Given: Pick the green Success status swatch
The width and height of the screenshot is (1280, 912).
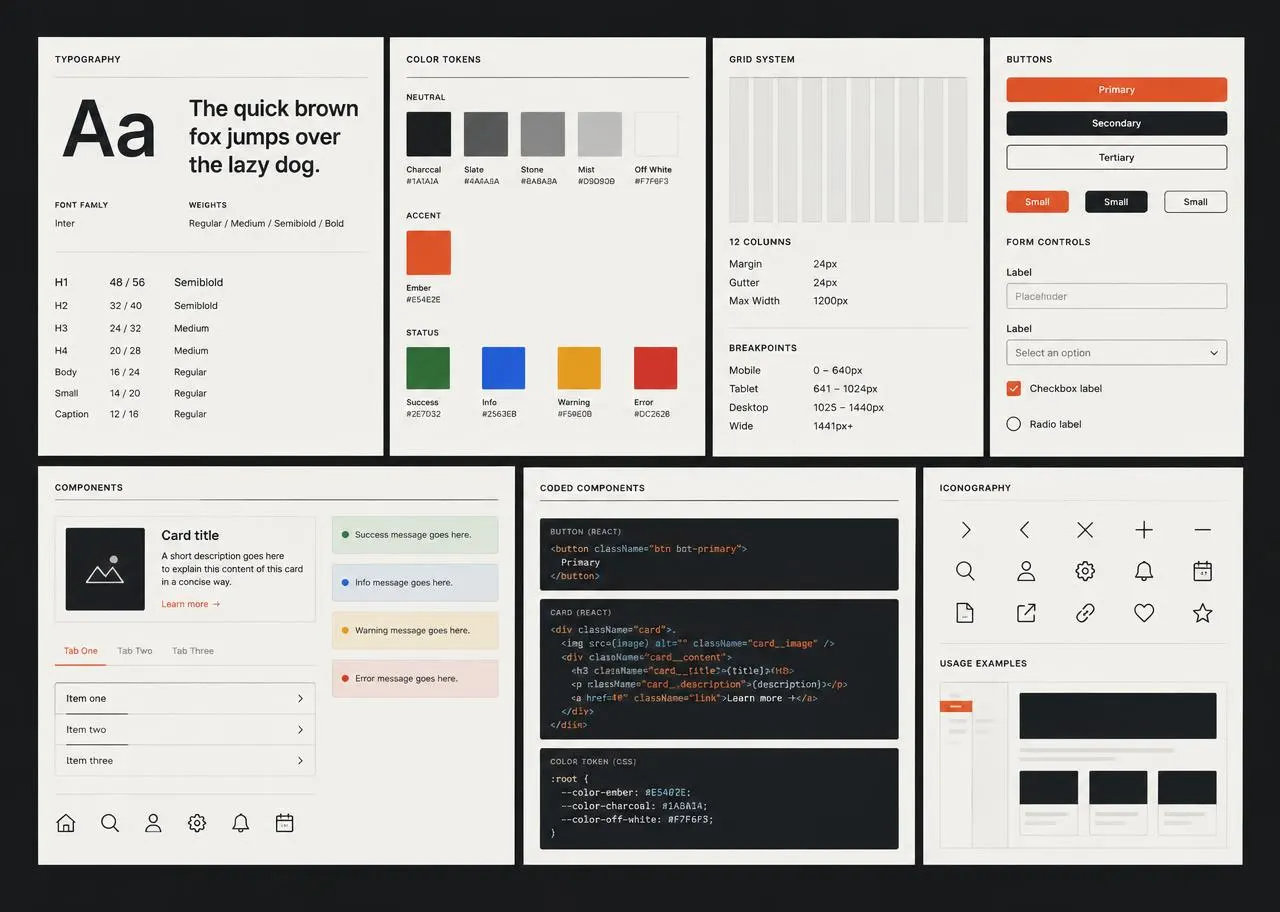Looking at the screenshot, I should coord(428,368).
